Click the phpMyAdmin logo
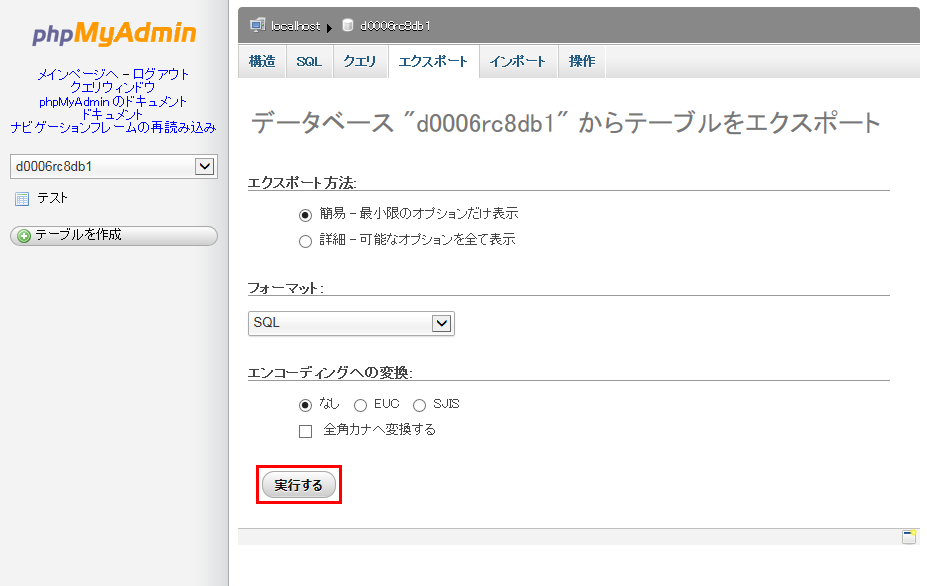 [113, 33]
